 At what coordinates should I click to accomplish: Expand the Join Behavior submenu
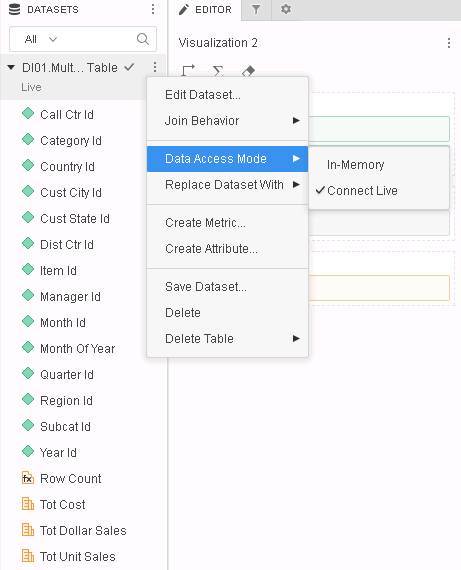[227, 120]
